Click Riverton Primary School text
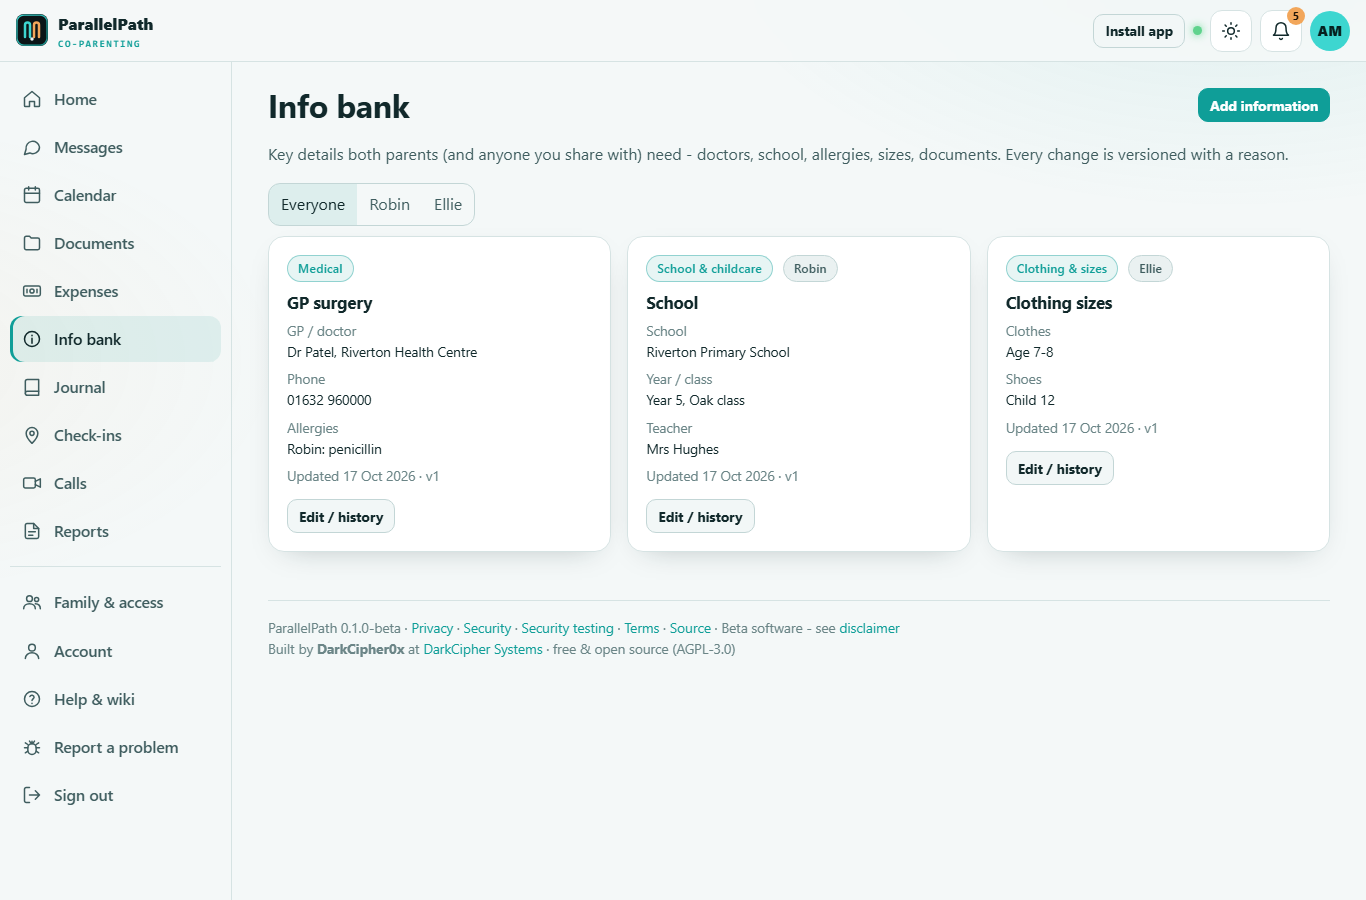 click(x=718, y=352)
